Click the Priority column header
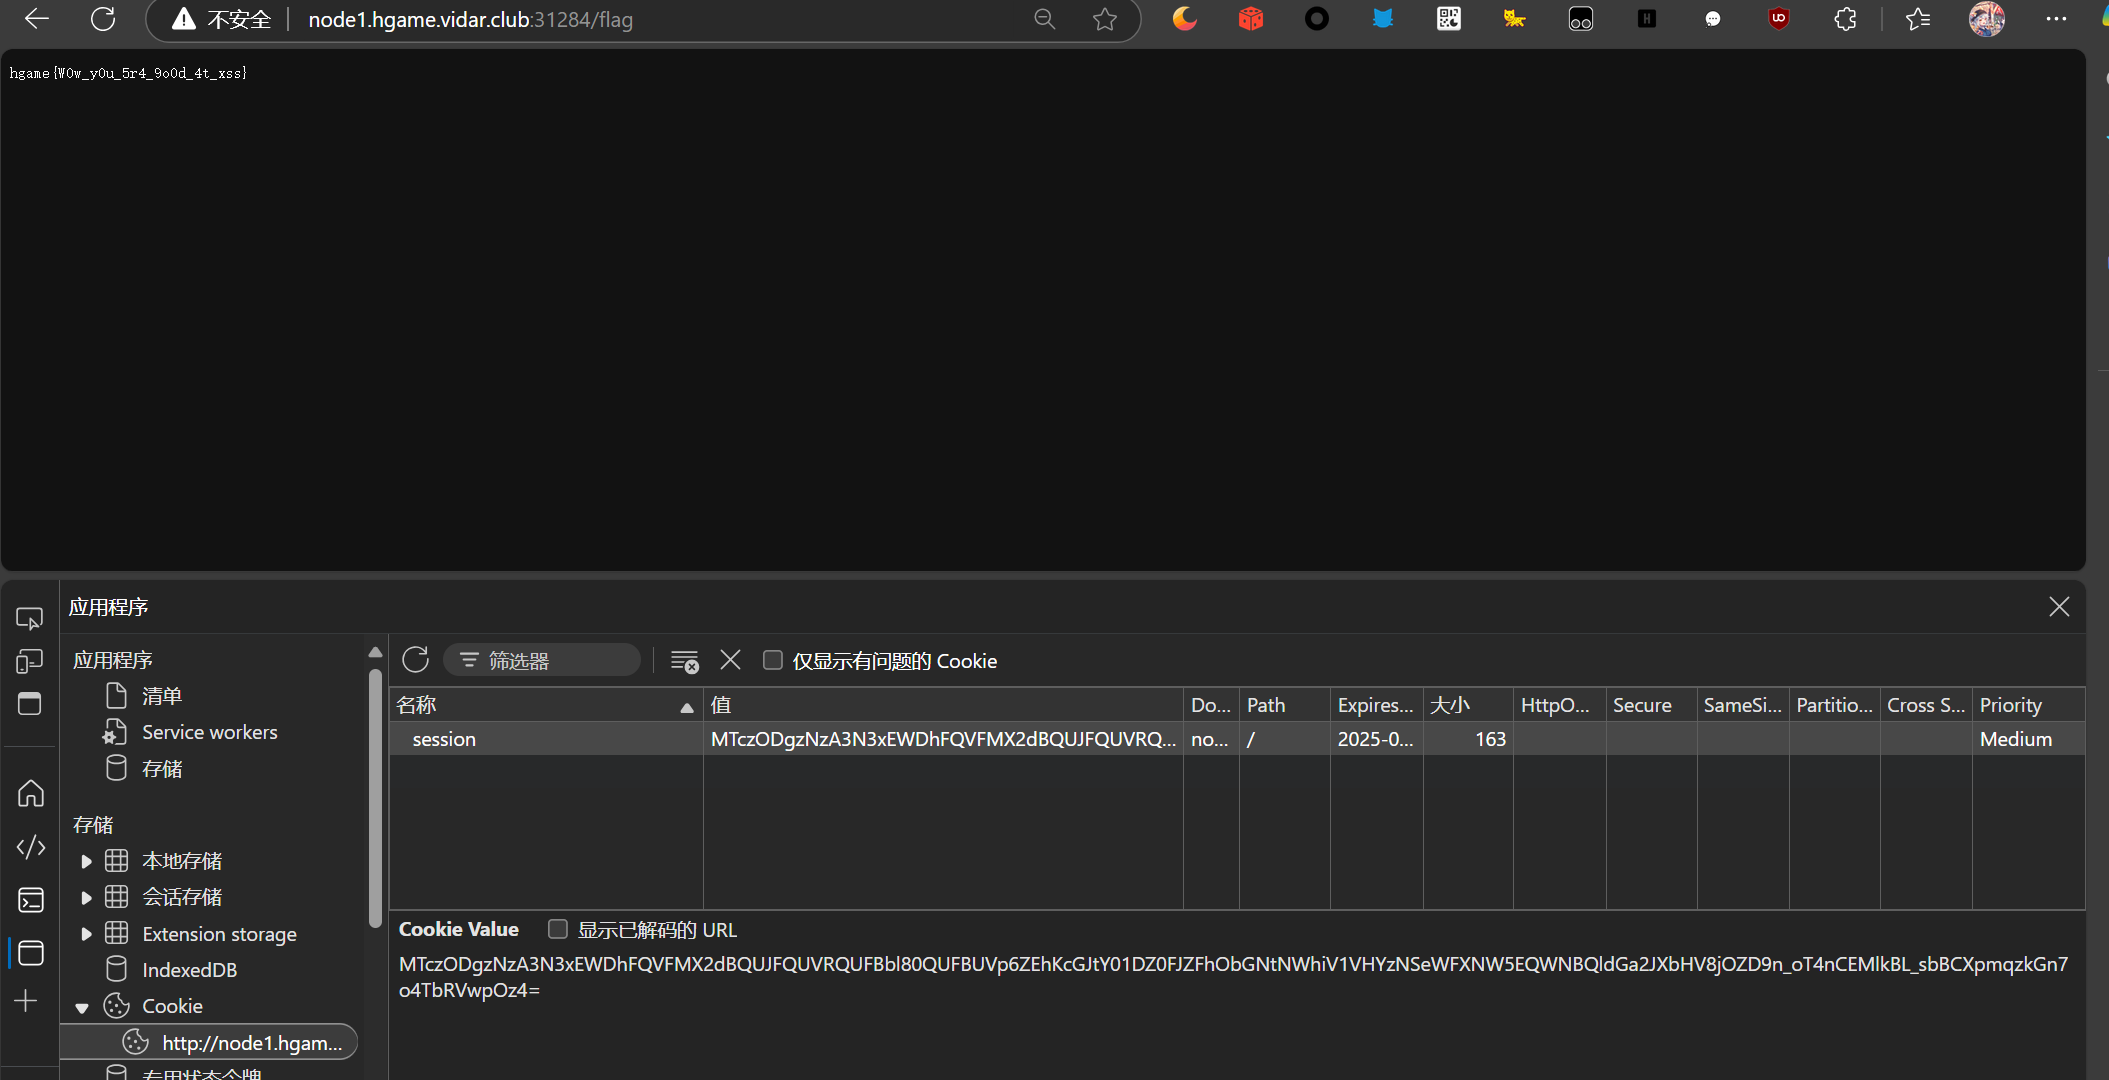 2013,704
